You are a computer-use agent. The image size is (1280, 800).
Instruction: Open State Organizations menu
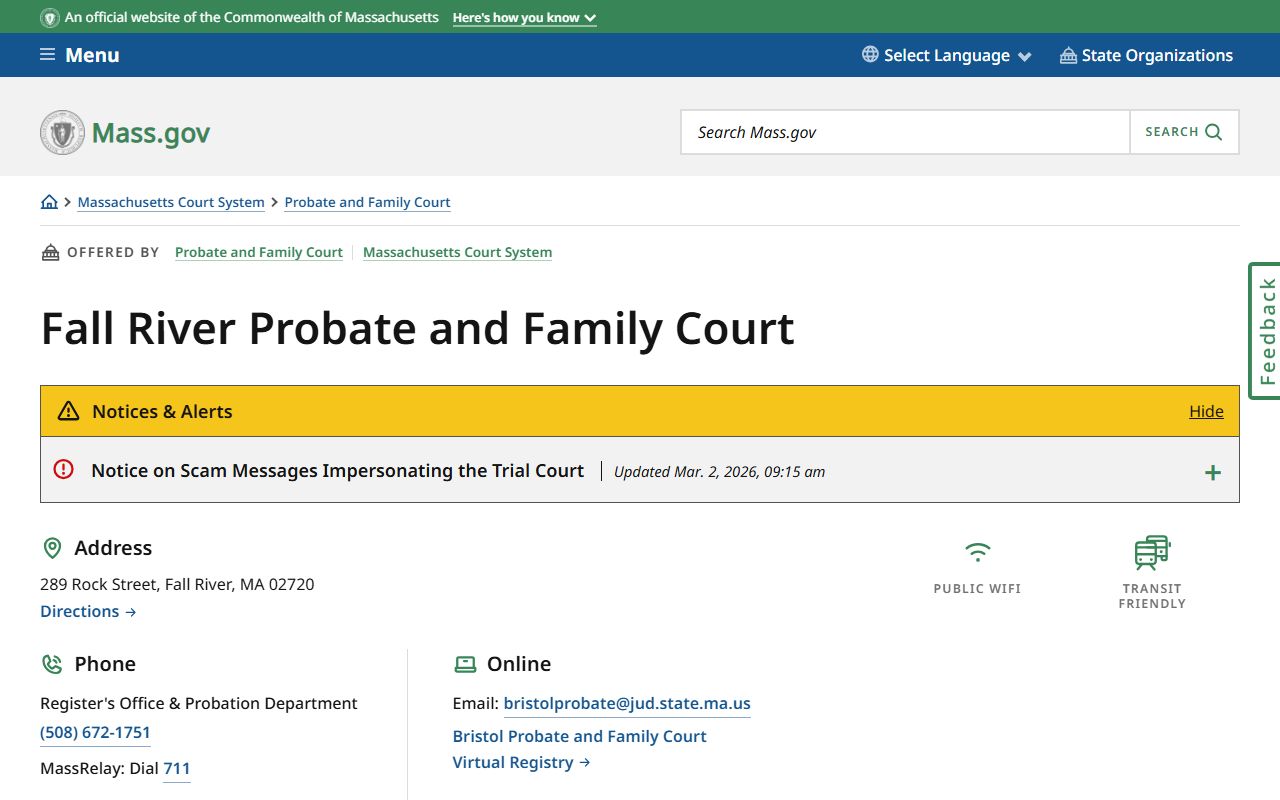(x=1146, y=55)
